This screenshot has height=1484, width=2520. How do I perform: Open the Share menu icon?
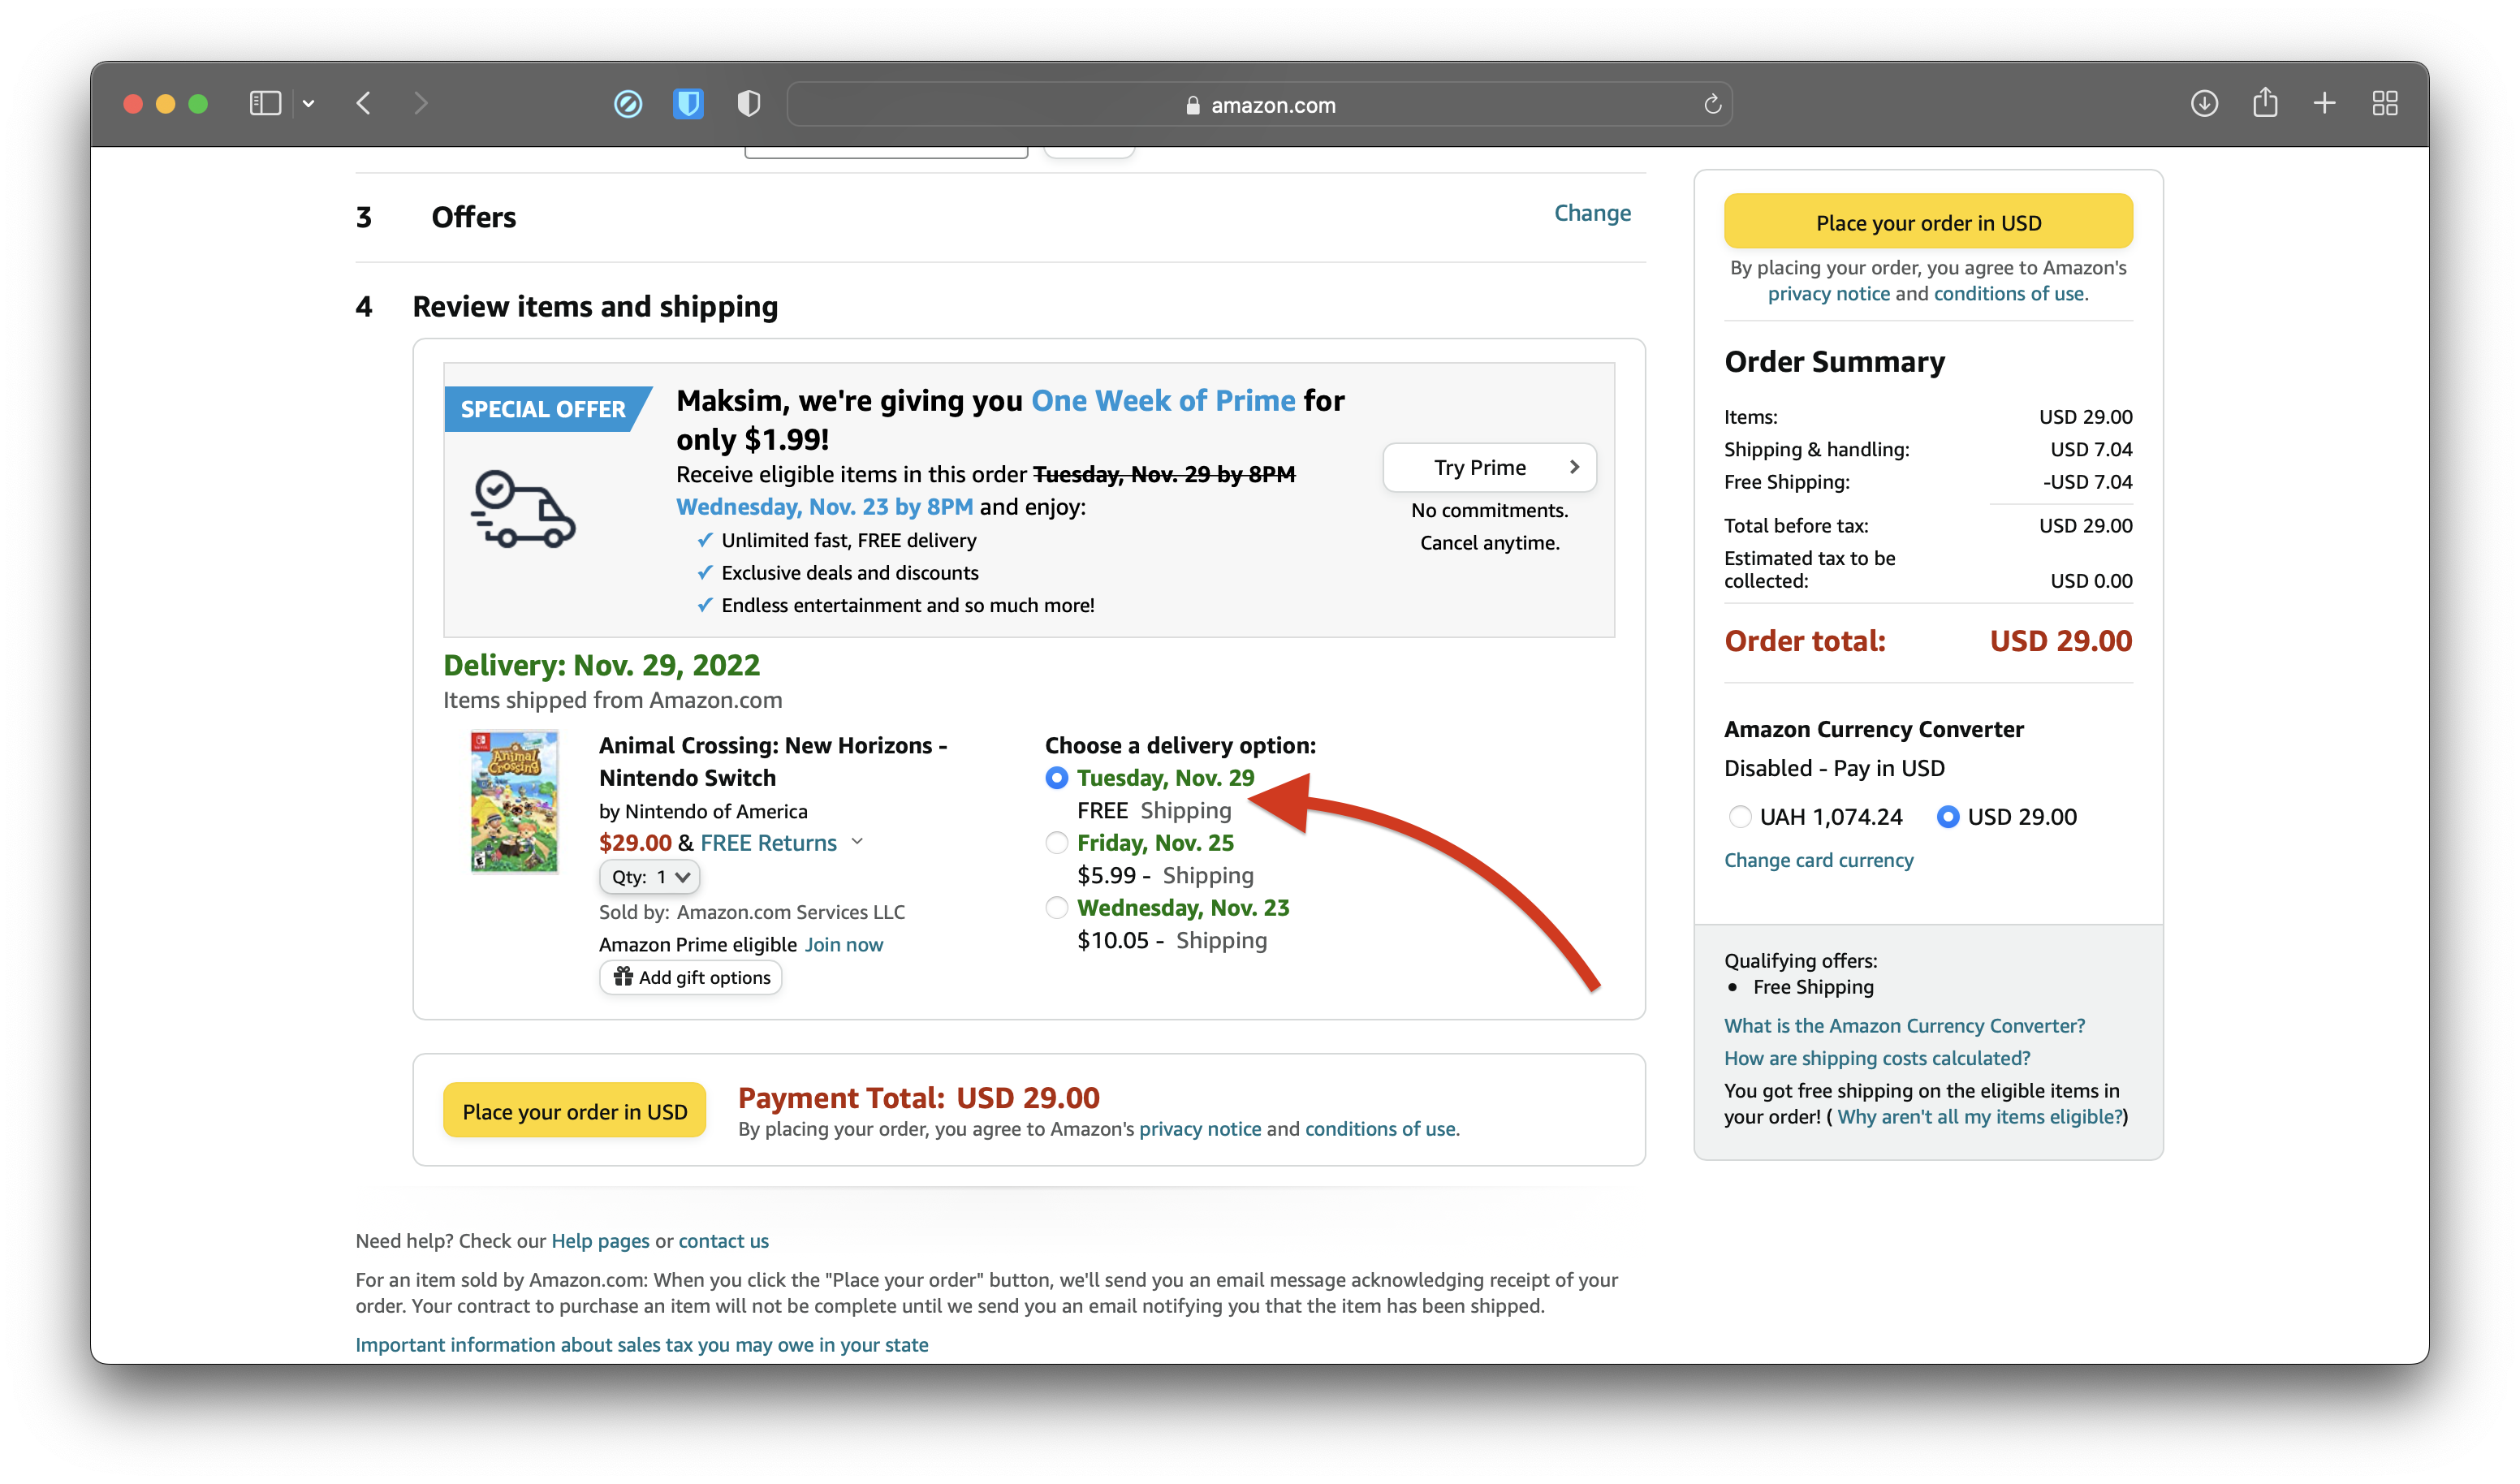pyautogui.click(x=2265, y=103)
